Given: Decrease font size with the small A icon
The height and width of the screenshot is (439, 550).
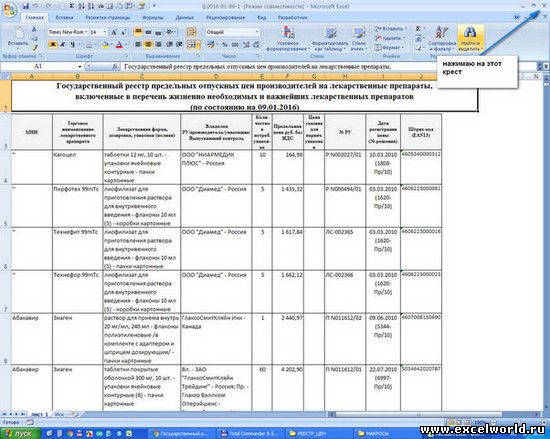Looking at the screenshot, I should coord(123,32).
